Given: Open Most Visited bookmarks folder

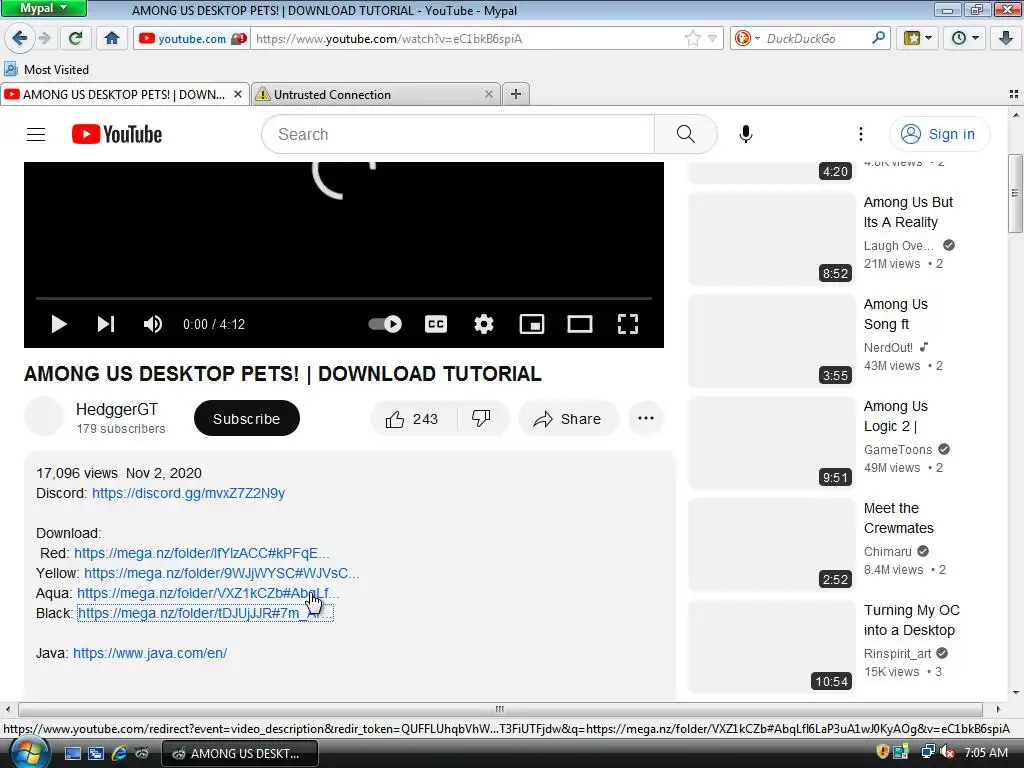Looking at the screenshot, I should tap(47, 69).
